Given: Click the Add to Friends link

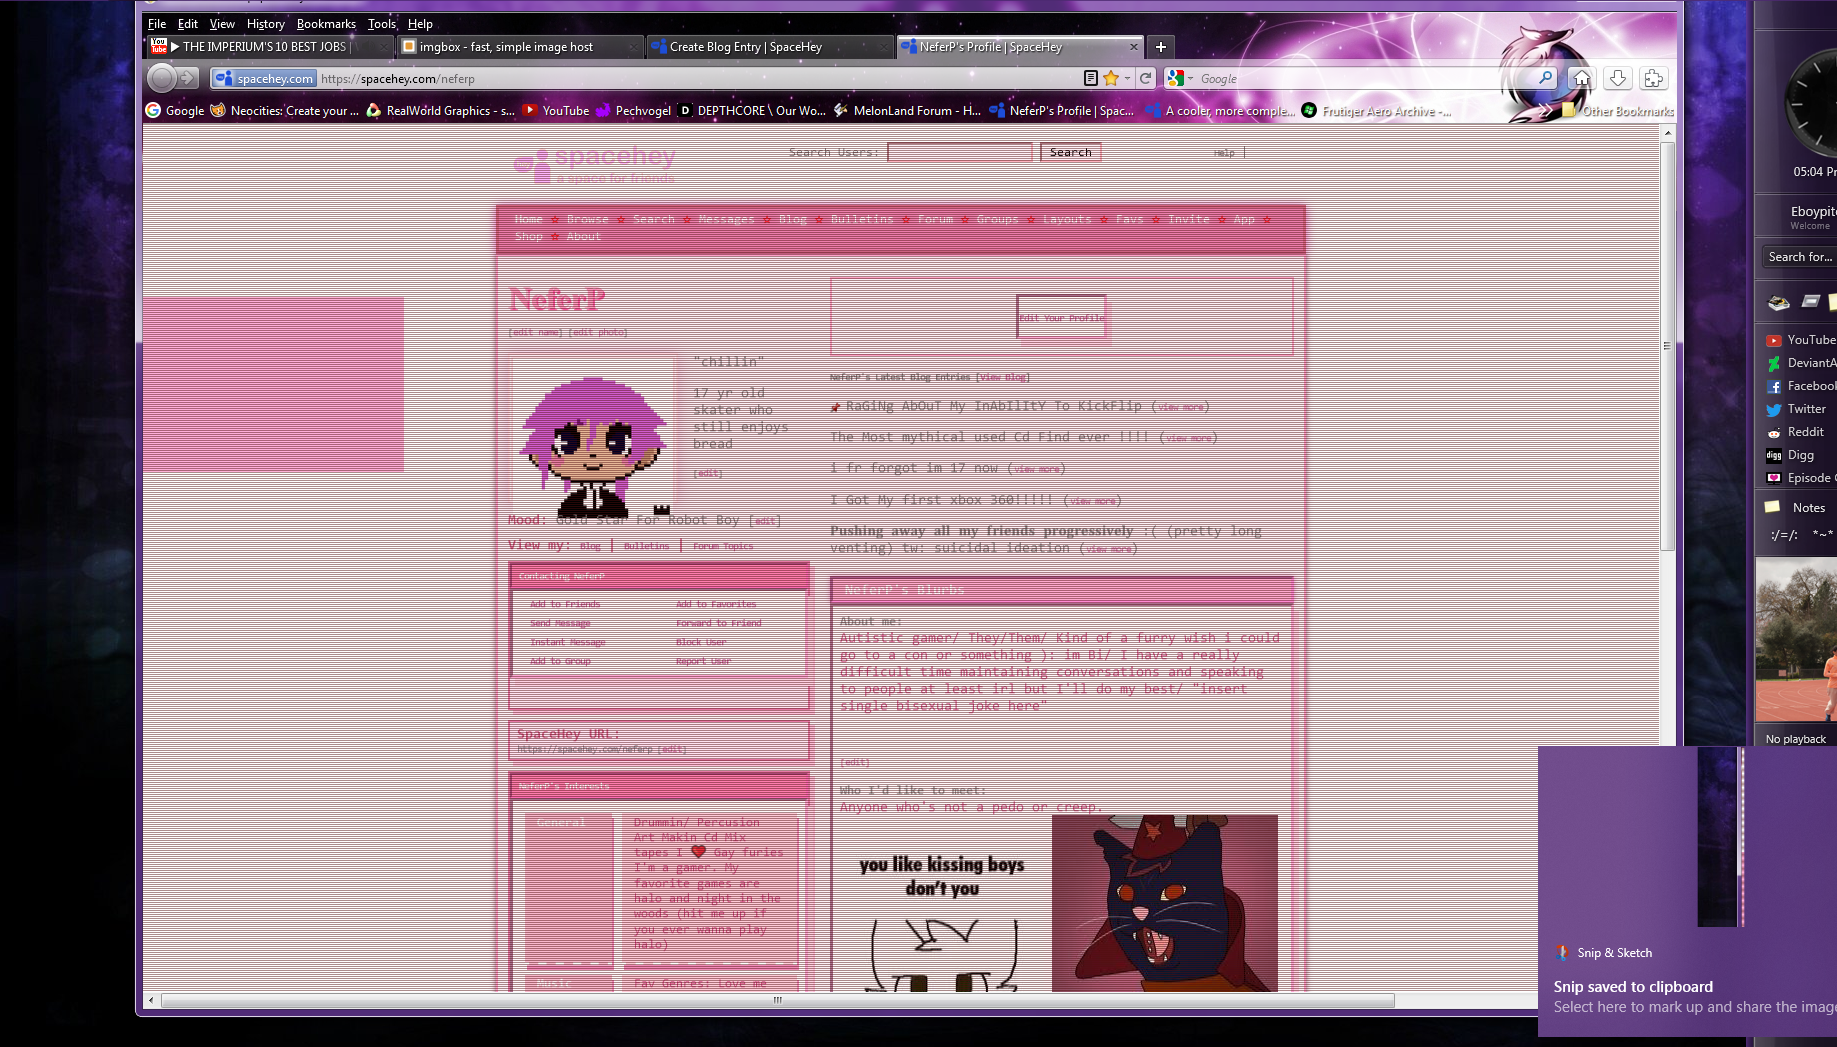Looking at the screenshot, I should (565, 604).
